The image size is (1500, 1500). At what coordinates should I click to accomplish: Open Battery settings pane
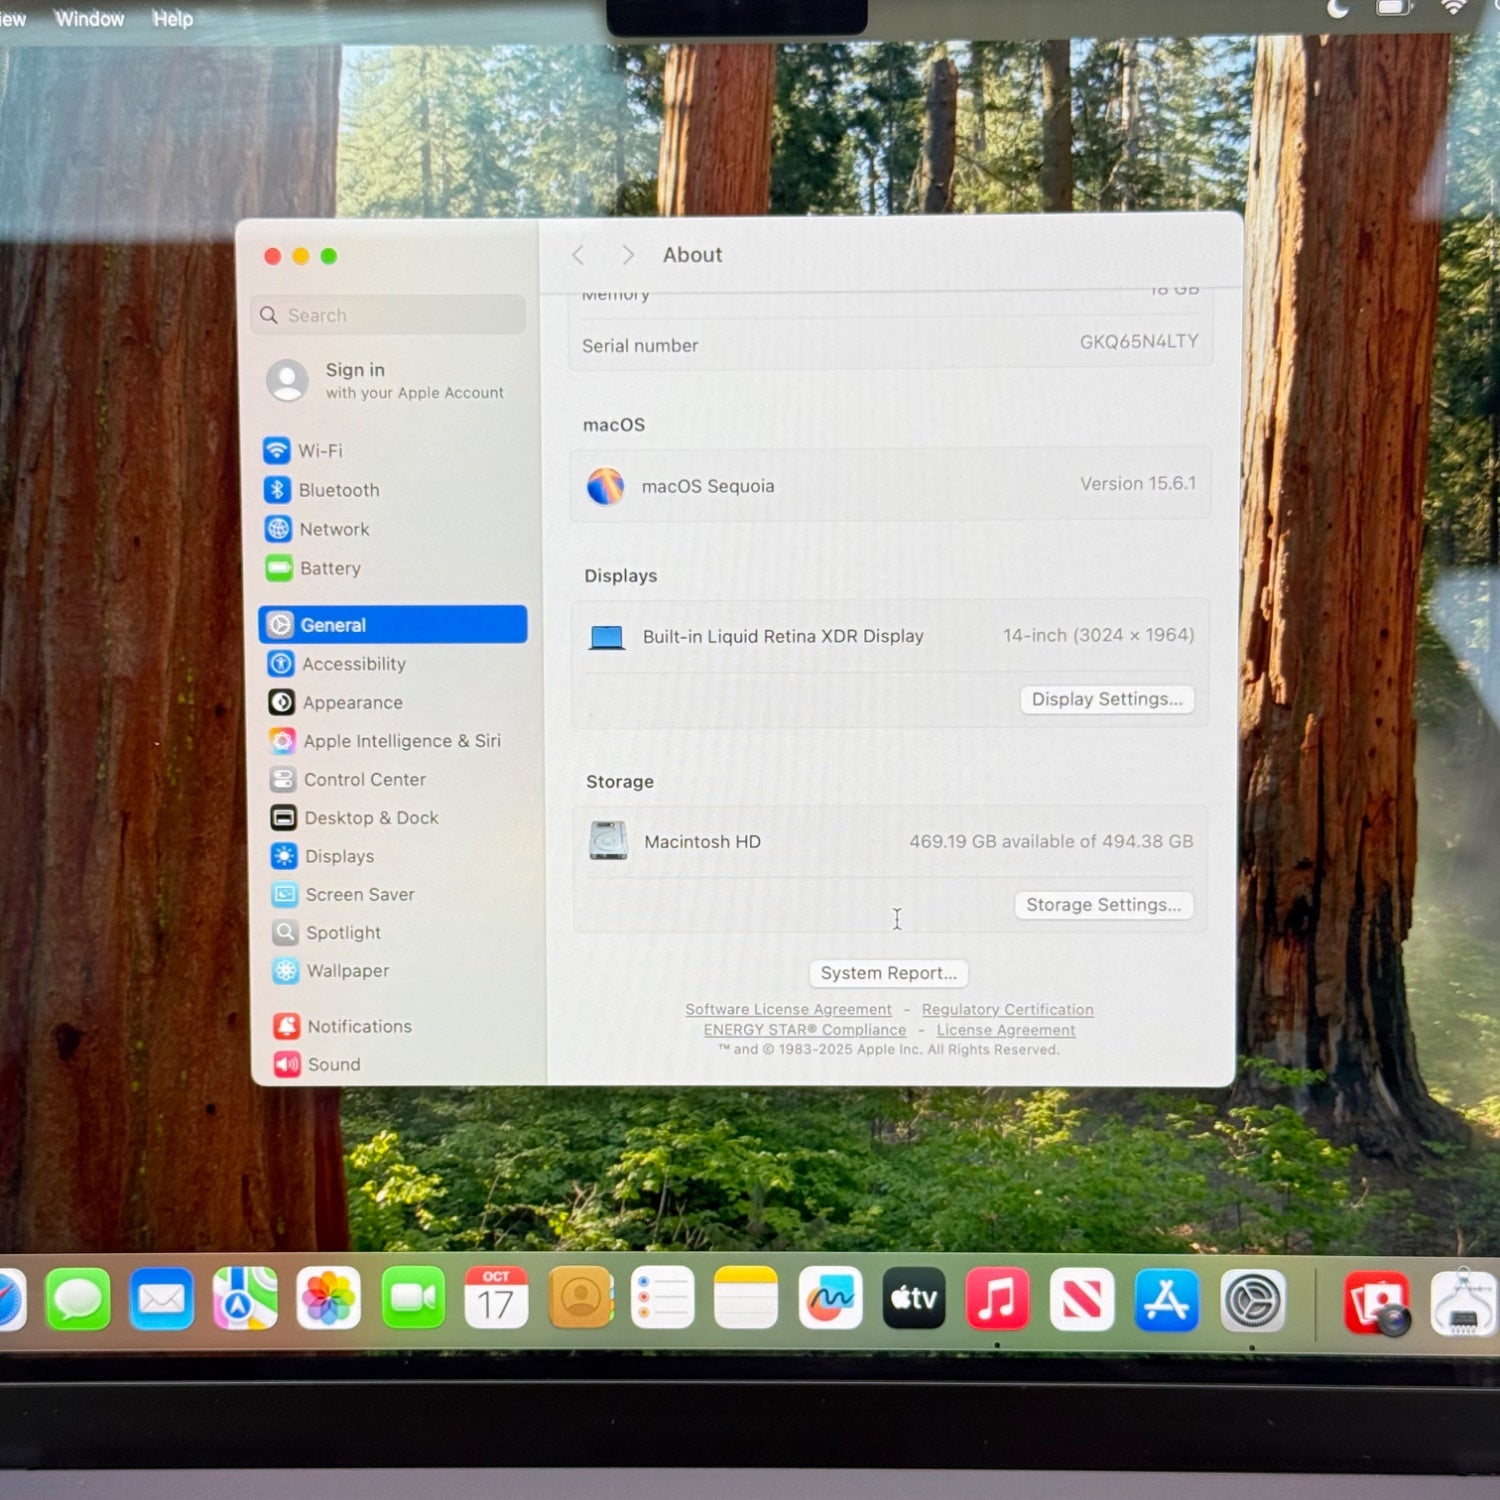tap(329, 568)
